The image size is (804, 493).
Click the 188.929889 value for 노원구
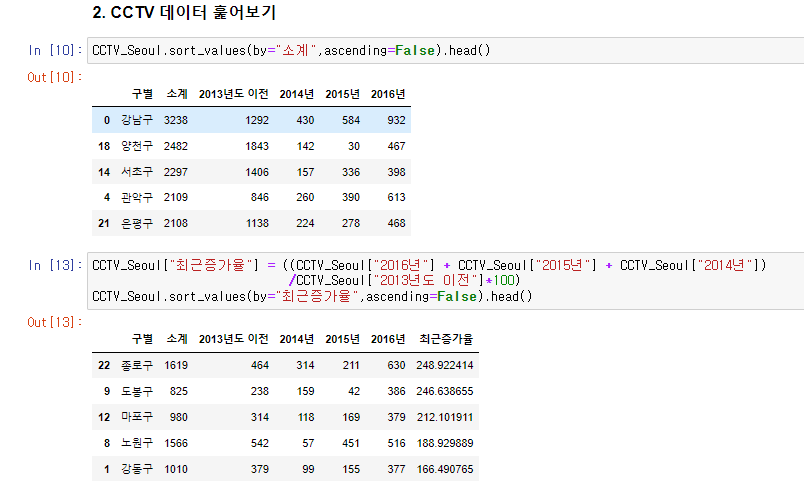tap(445, 443)
